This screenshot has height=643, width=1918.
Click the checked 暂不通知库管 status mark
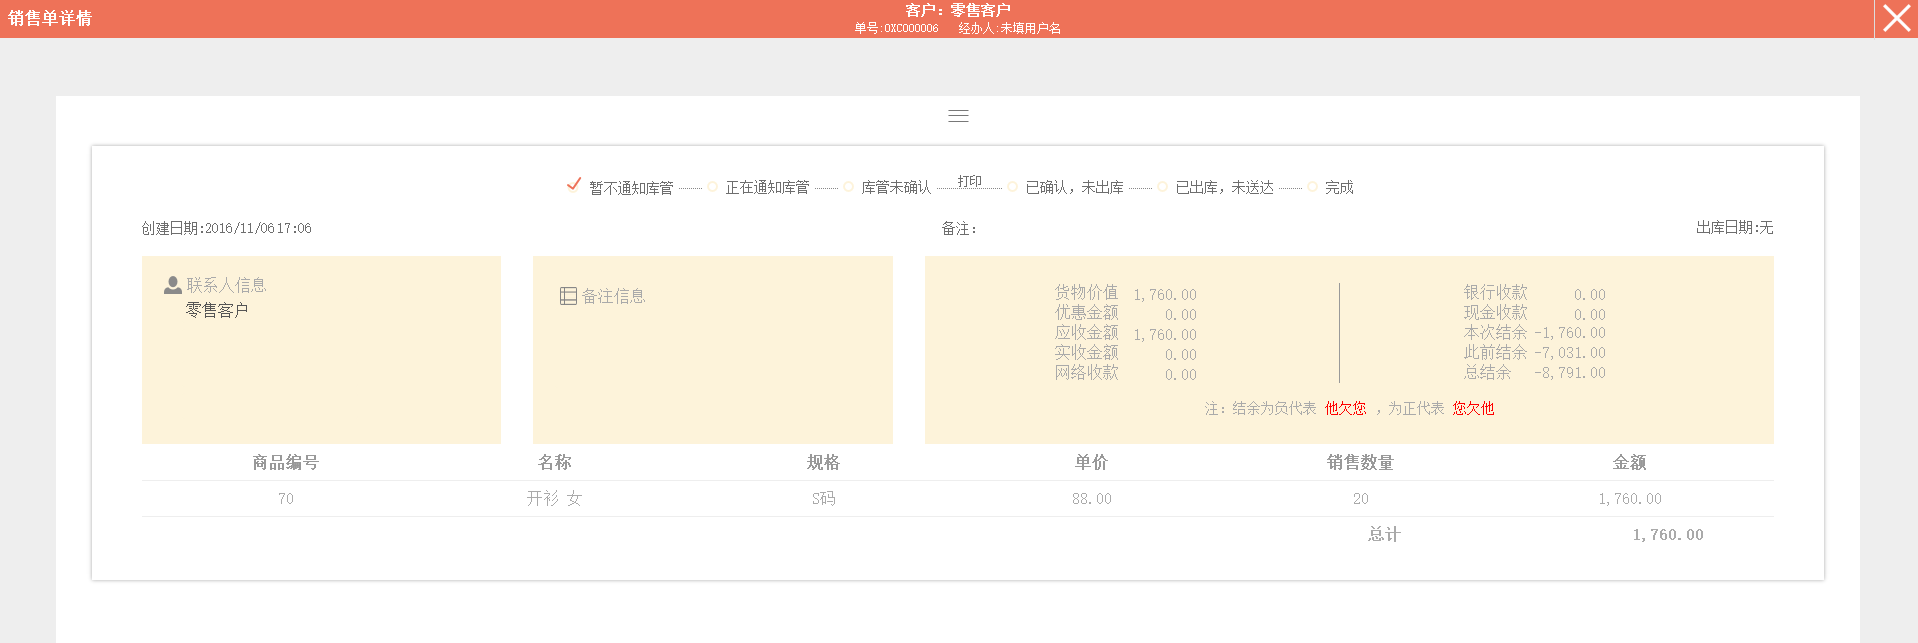click(x=574, y=184)
